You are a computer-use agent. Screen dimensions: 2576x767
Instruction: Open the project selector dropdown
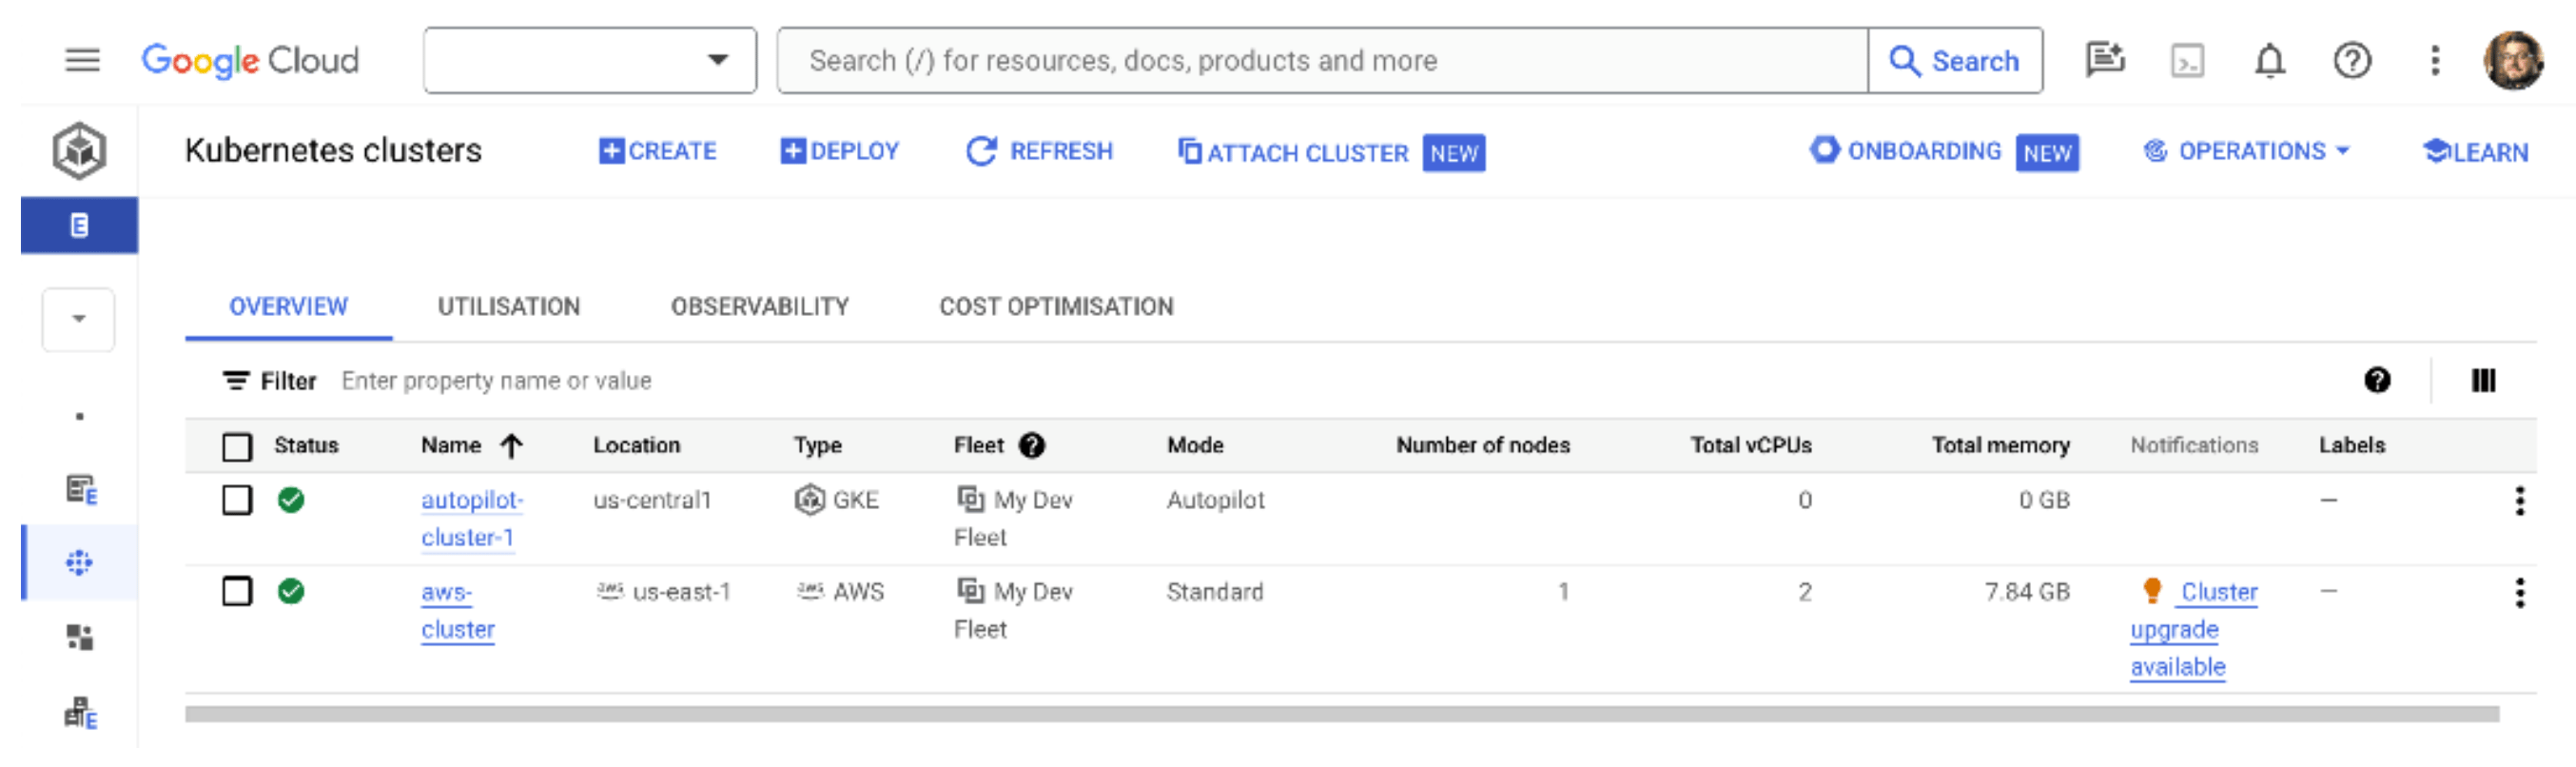590,61
